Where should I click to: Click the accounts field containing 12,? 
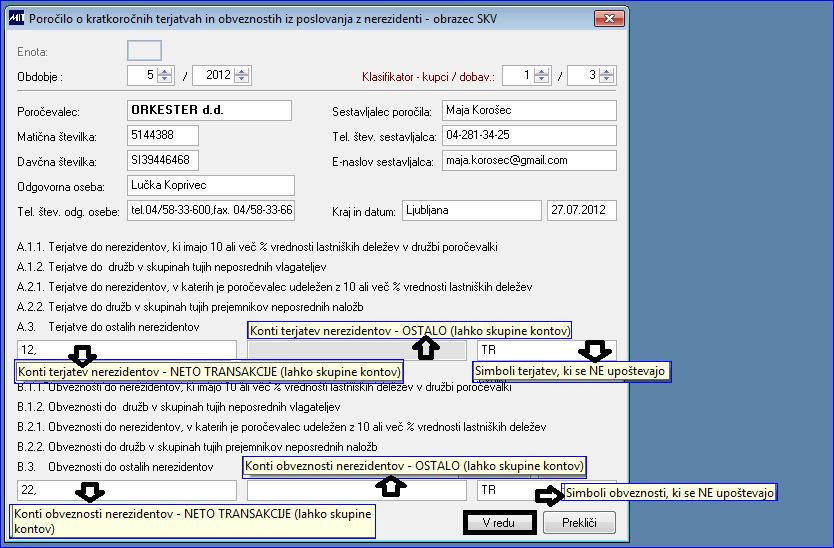pos(127,350)
